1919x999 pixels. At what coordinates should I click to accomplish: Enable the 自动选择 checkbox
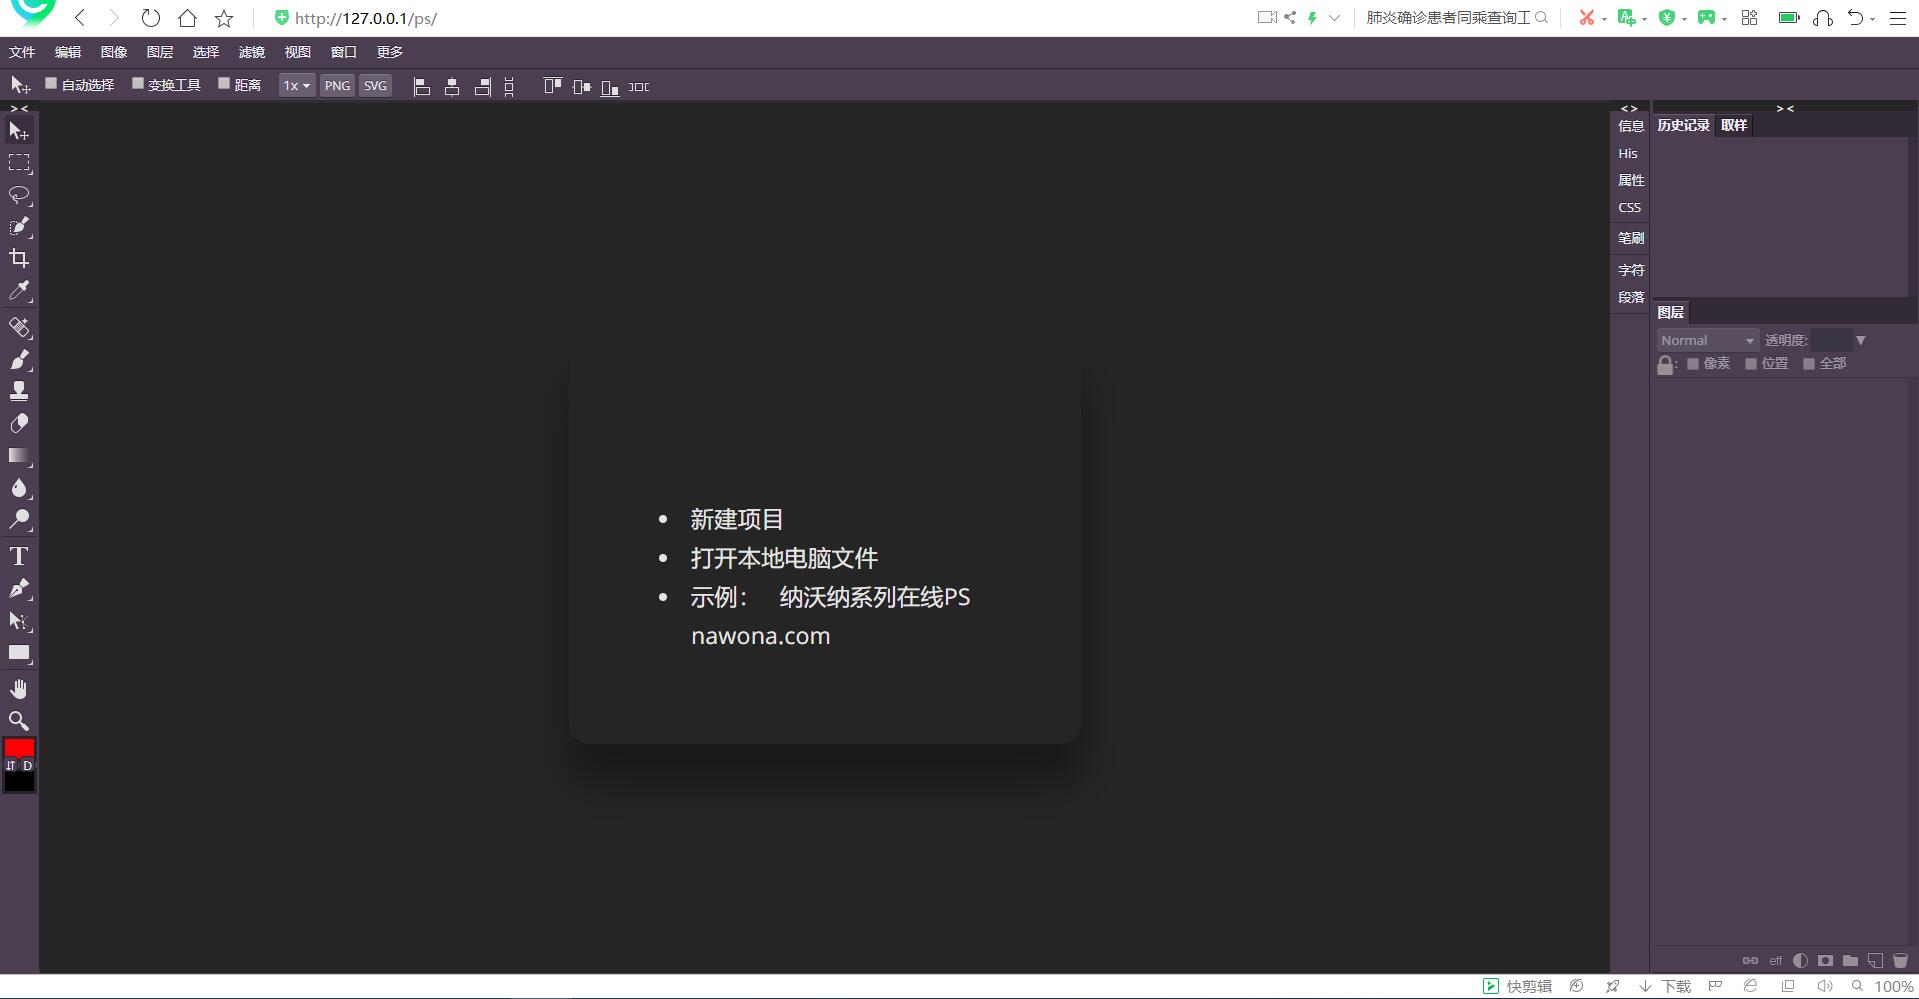pos(51,84)
